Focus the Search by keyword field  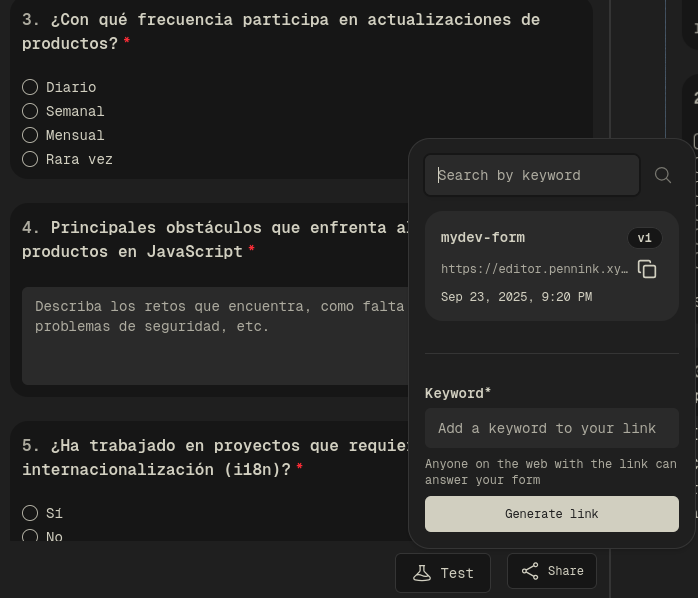(x=532, y=175)
